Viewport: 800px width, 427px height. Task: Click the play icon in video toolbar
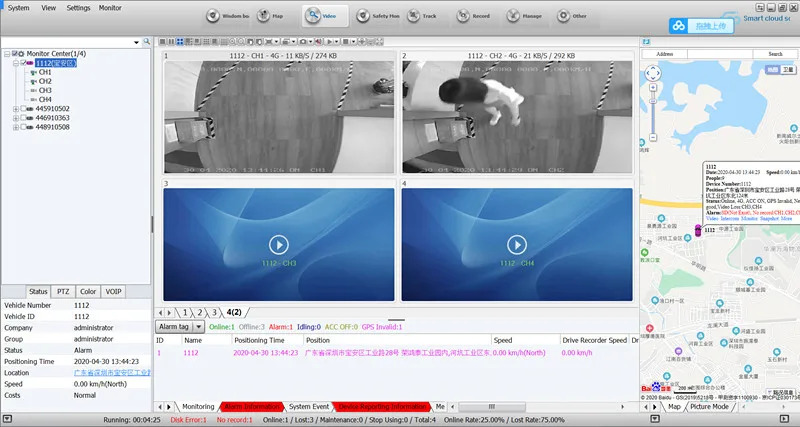pyautogui.click(x=330, y=41)
